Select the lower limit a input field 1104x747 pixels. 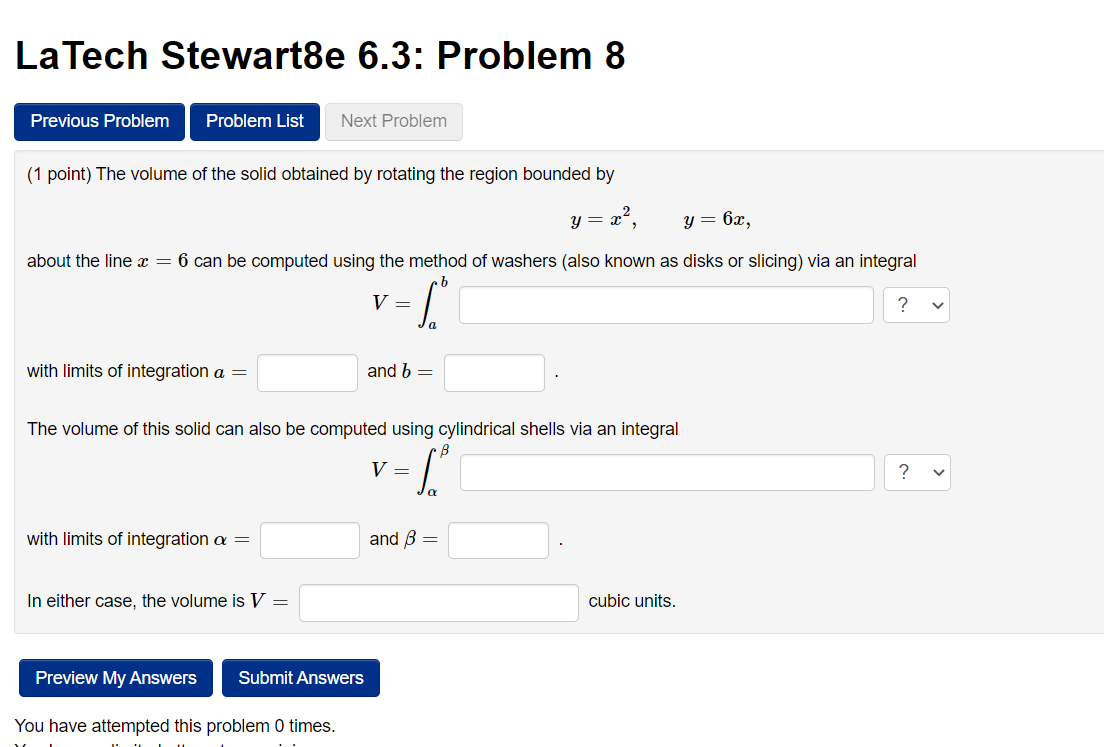[307, 372]
